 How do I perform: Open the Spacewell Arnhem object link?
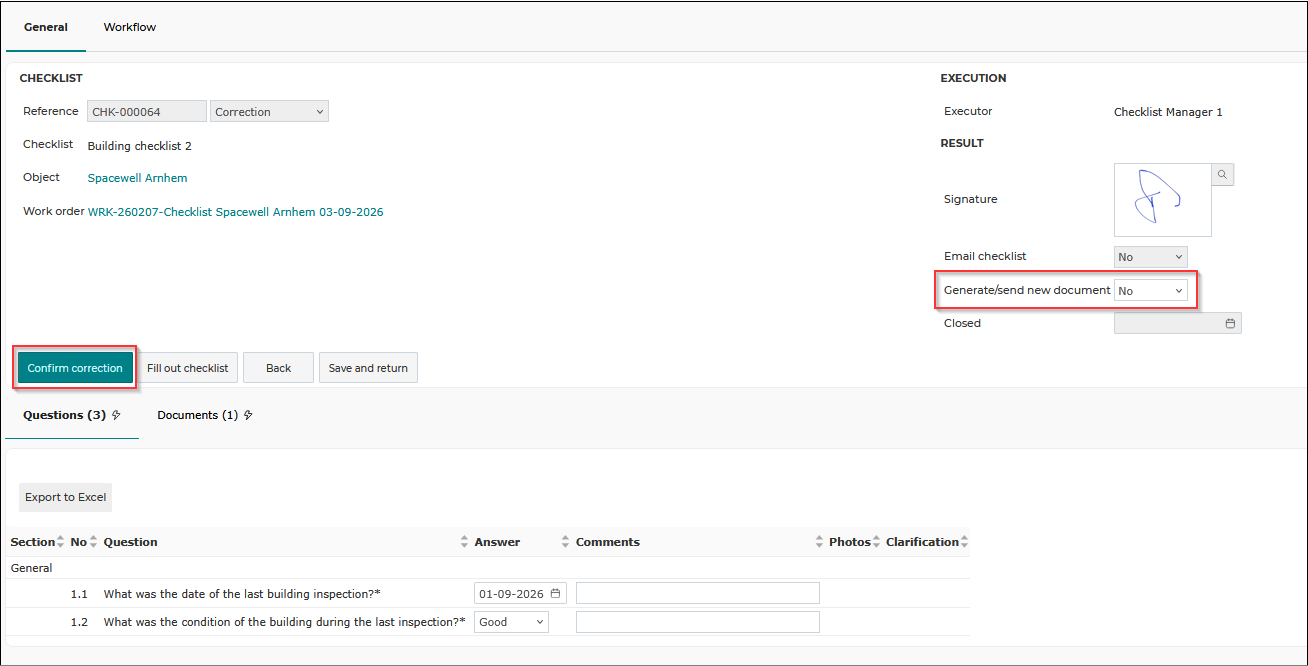pos(137,178)
